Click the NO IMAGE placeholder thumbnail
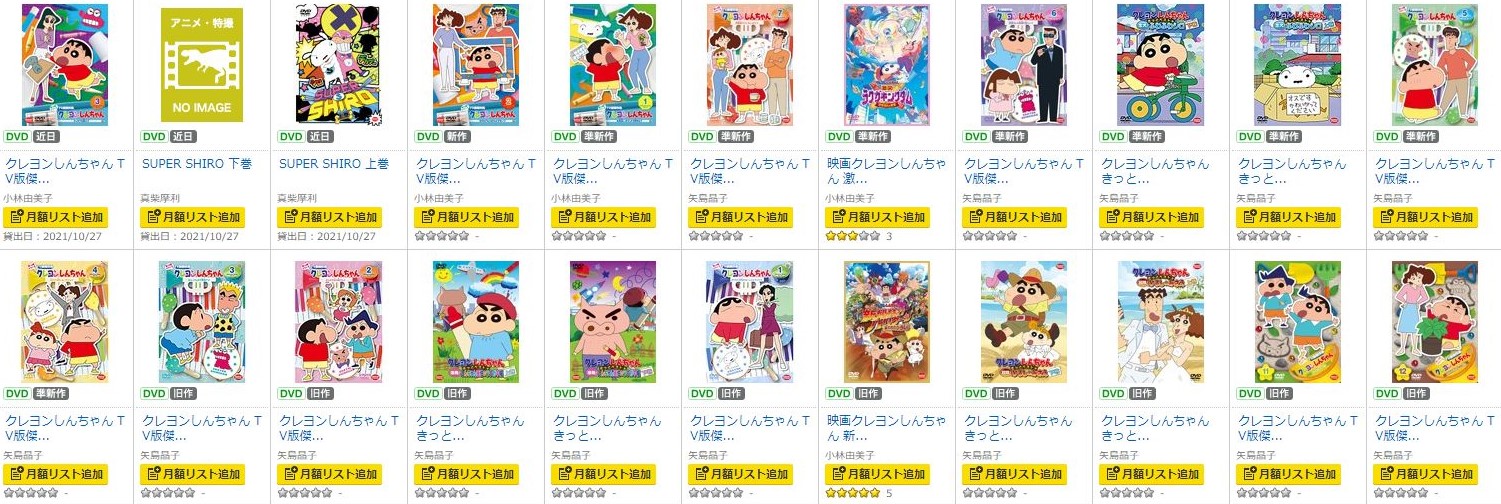This screenshot has height=504, width=1501. click(201, 64)
